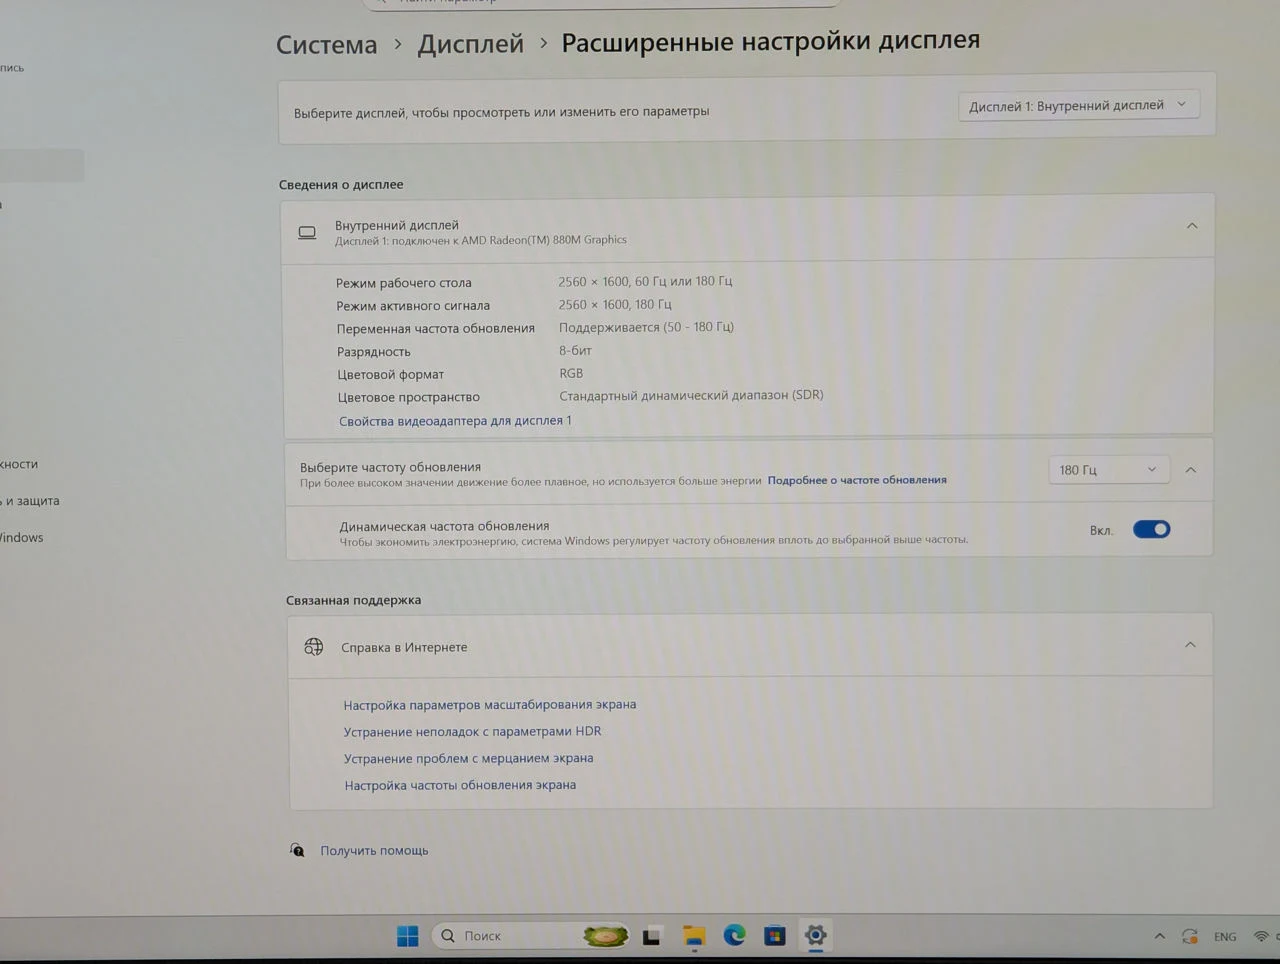1280x964 pixels.
Task: Click the 8-бит bit depth value
Action: (575, 351)
